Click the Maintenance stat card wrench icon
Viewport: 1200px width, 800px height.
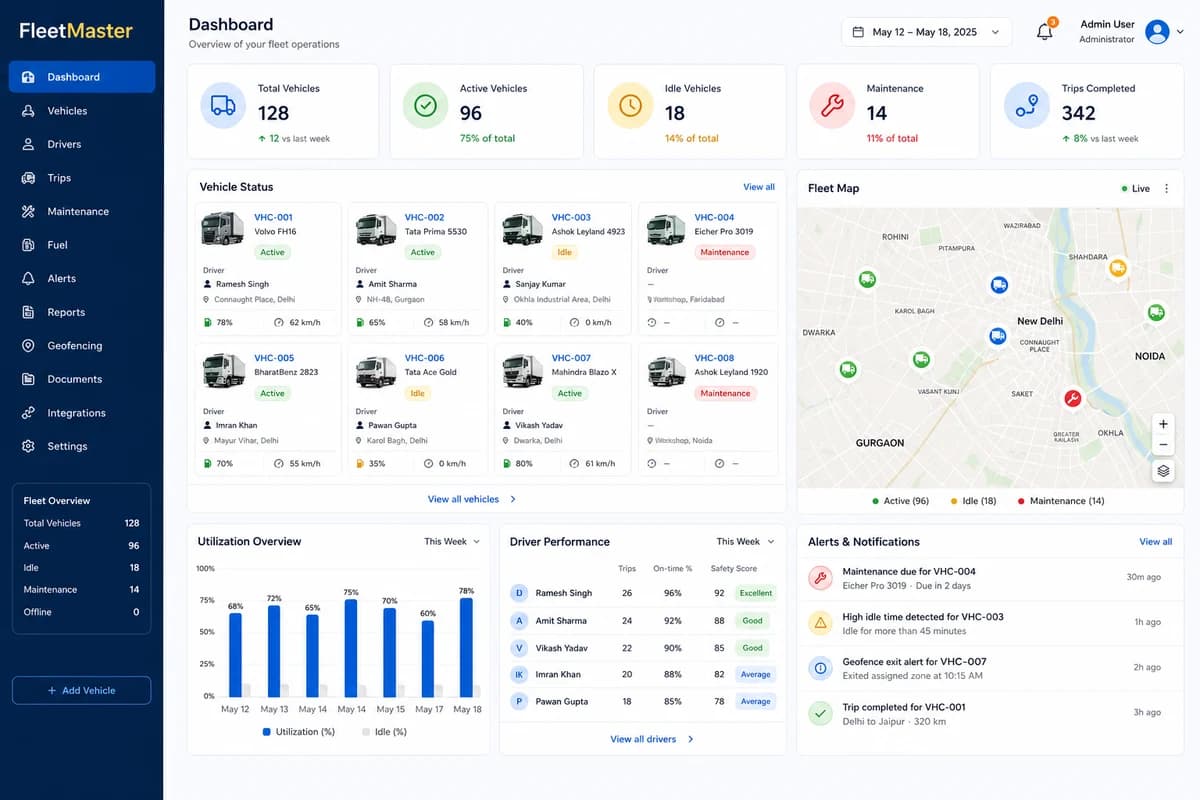(832, 106)
